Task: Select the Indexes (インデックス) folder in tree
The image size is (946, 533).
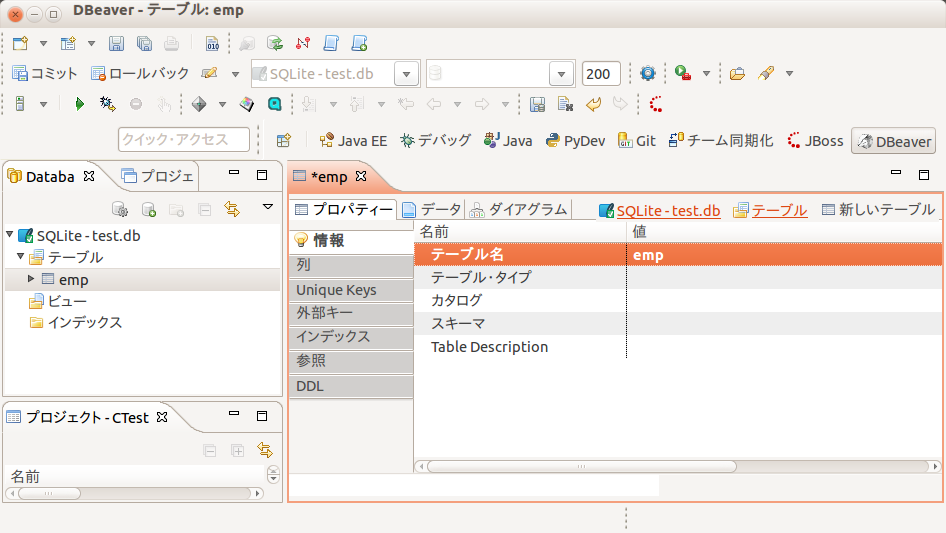Action: [76, 322]
